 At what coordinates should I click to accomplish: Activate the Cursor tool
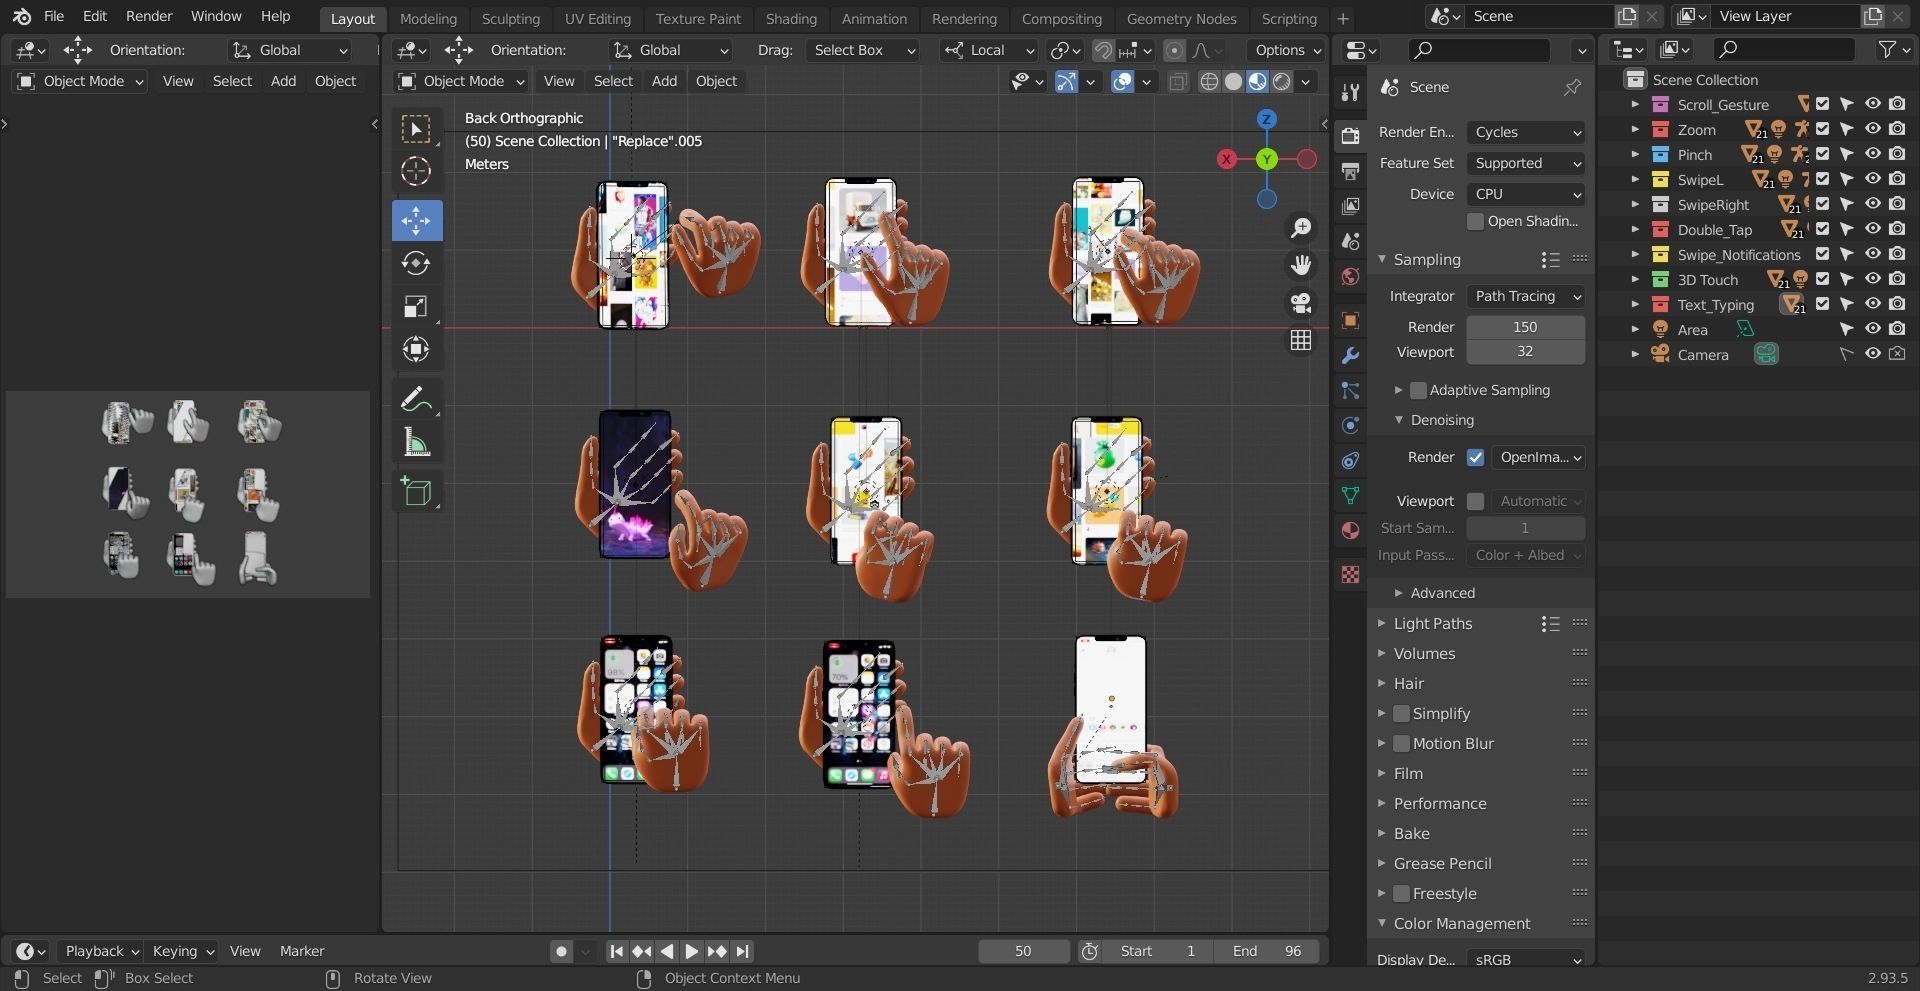(x=416, y=172)
